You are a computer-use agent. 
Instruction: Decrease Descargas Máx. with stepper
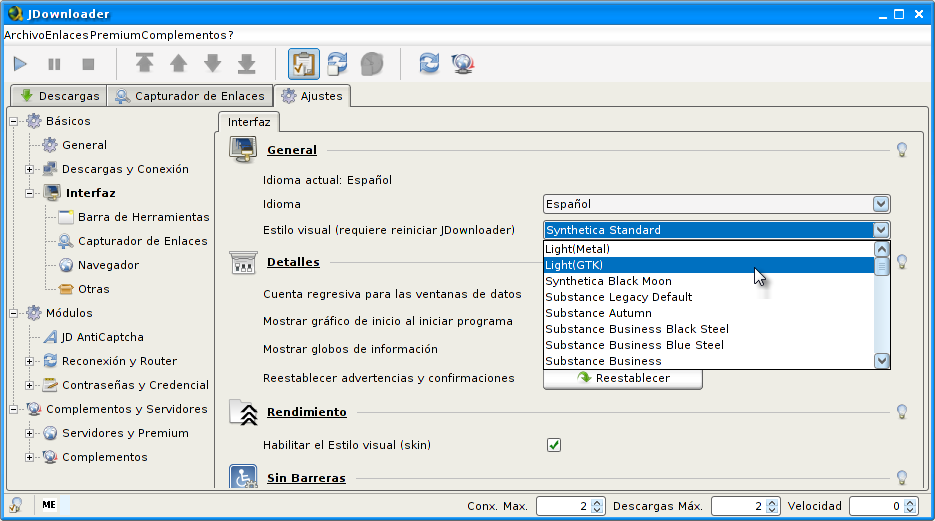[x=772, y=510]
